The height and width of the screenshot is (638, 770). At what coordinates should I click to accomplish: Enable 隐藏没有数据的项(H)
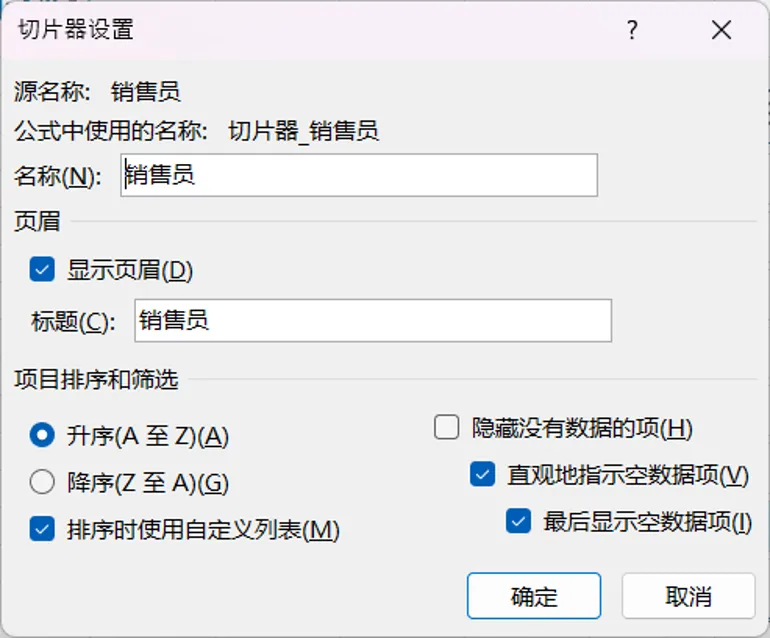point(446,427)
